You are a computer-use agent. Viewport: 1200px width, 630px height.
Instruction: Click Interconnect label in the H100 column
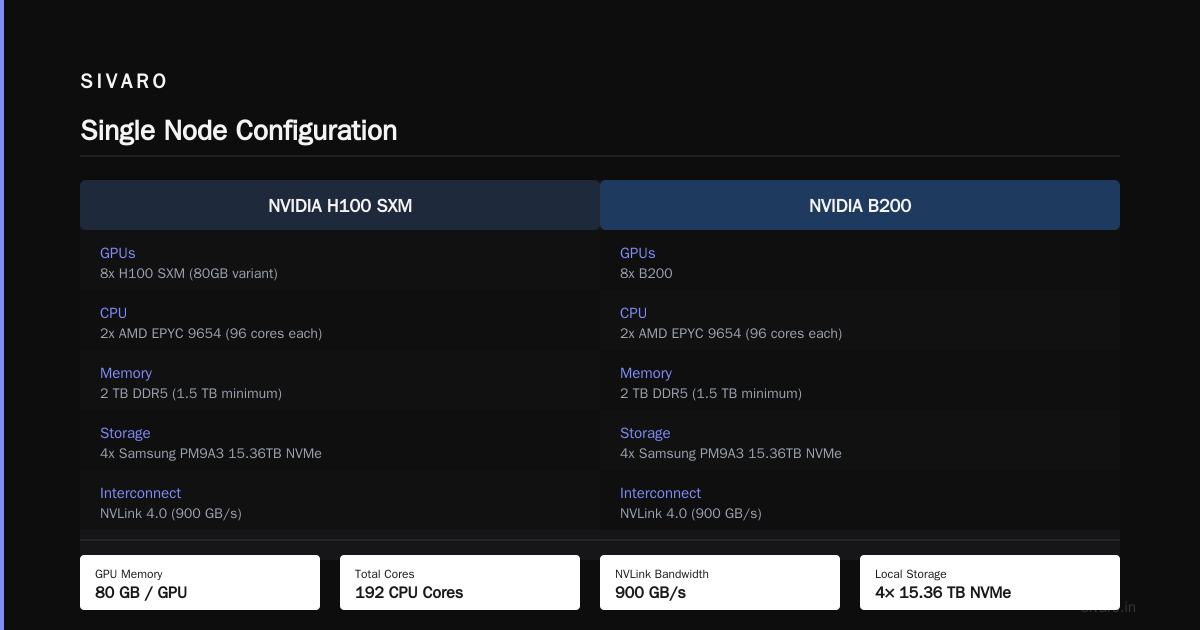pyautogui.click(x=141, y=493)
